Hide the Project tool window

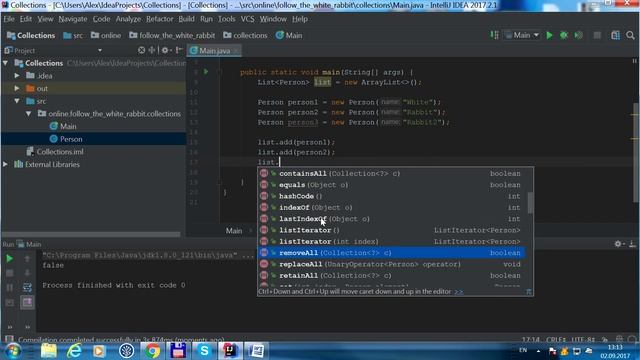pos(179,50)
